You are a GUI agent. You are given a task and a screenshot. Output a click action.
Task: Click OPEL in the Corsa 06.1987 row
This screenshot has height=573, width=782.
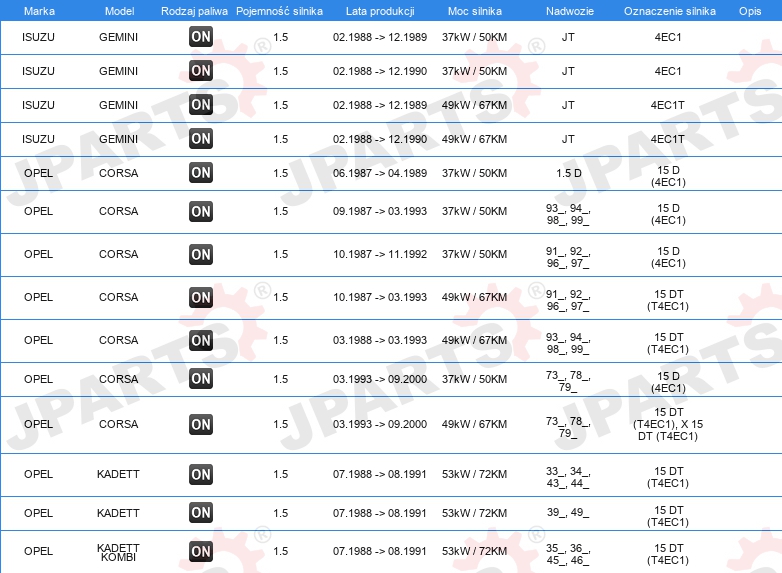[38, 173]
